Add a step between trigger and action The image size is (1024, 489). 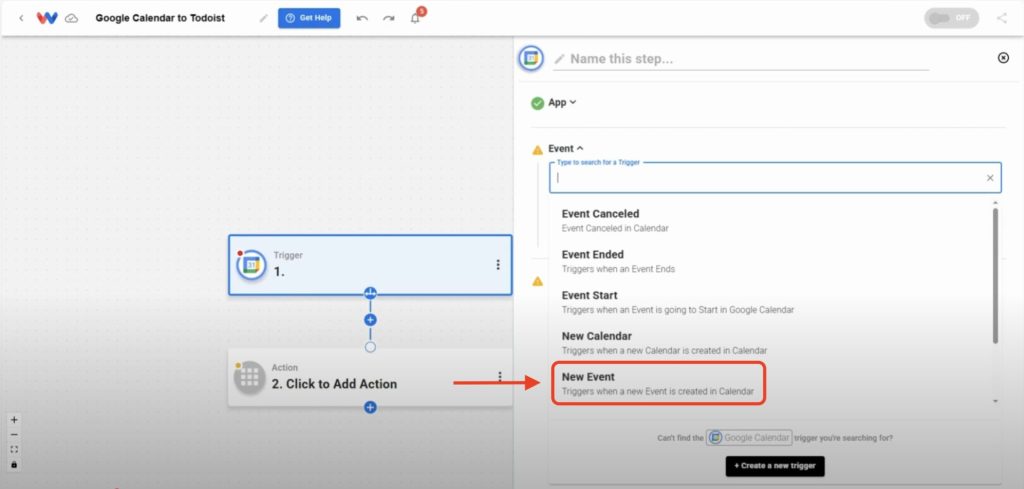pyautogui.click(x=370, y=320)
